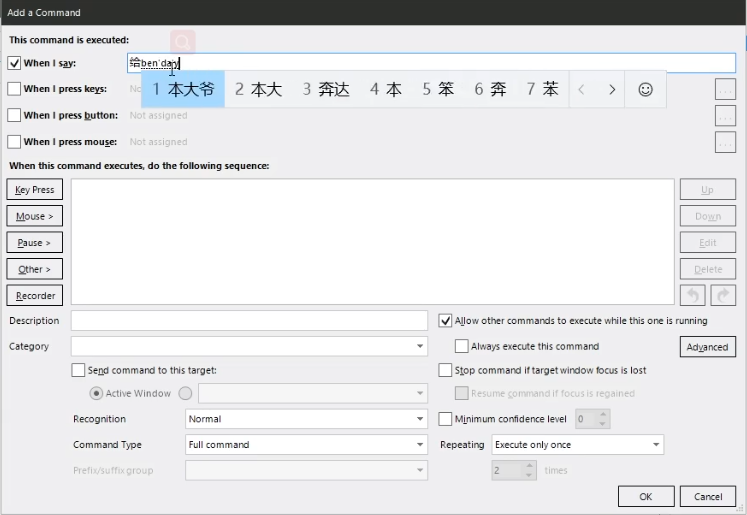Expand the Category dropdown

point(419,346)
